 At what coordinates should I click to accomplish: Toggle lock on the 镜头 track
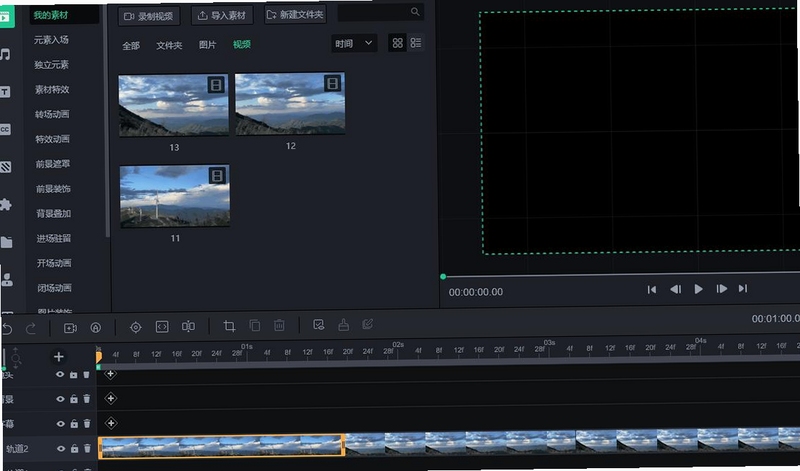point(73,375)
